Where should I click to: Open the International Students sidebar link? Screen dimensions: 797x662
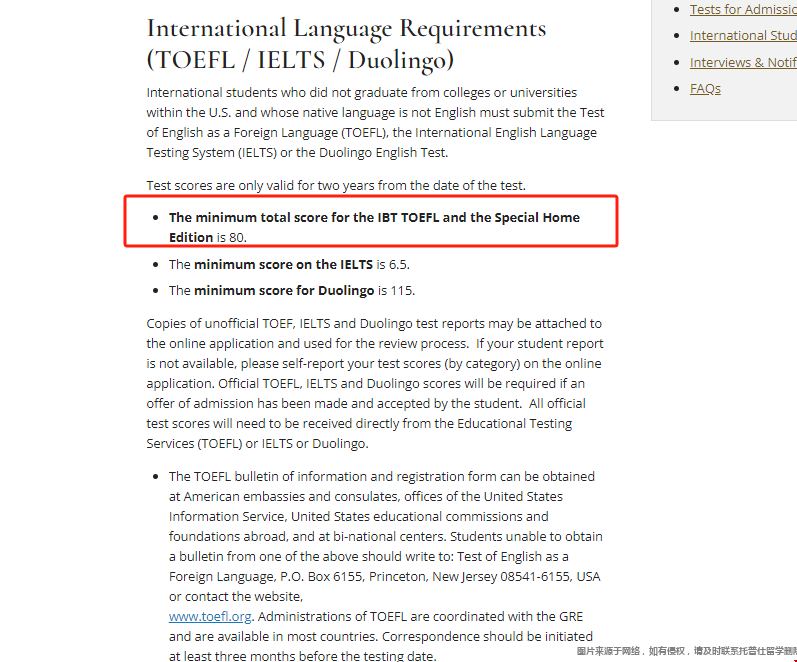pos(743,36)
